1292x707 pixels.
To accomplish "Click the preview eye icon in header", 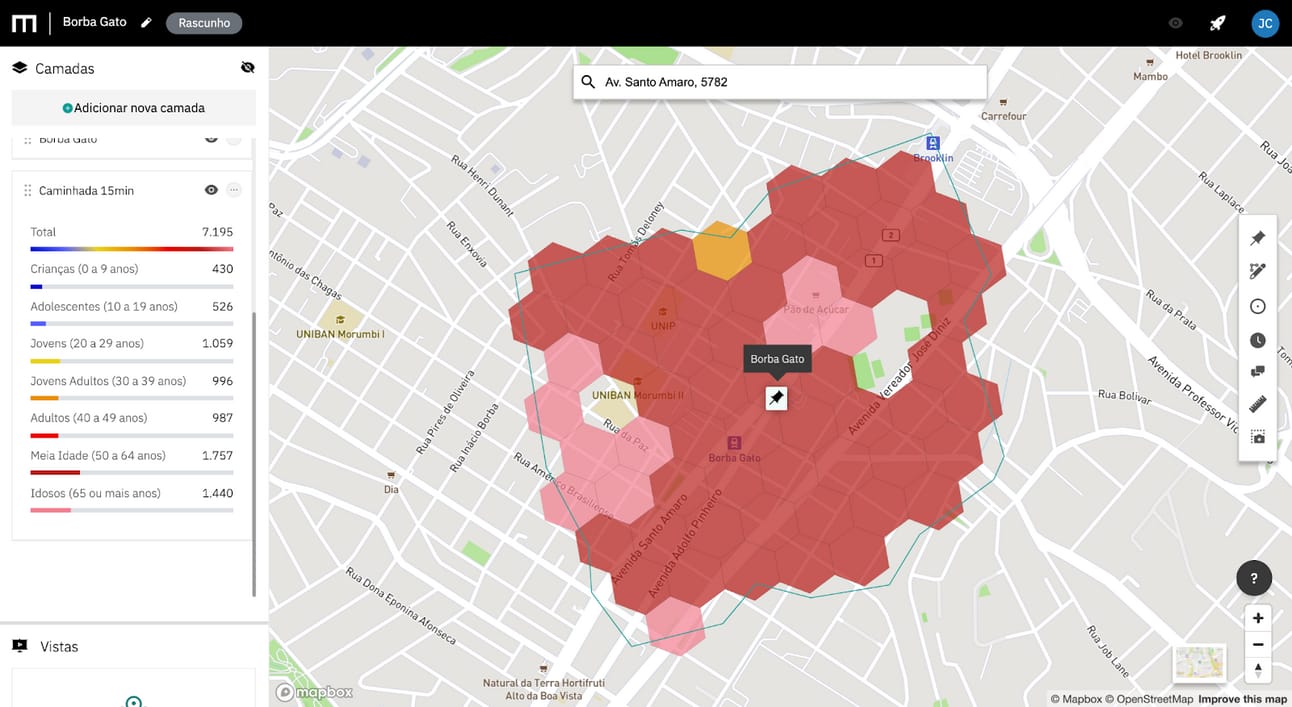I will 1176,23.
